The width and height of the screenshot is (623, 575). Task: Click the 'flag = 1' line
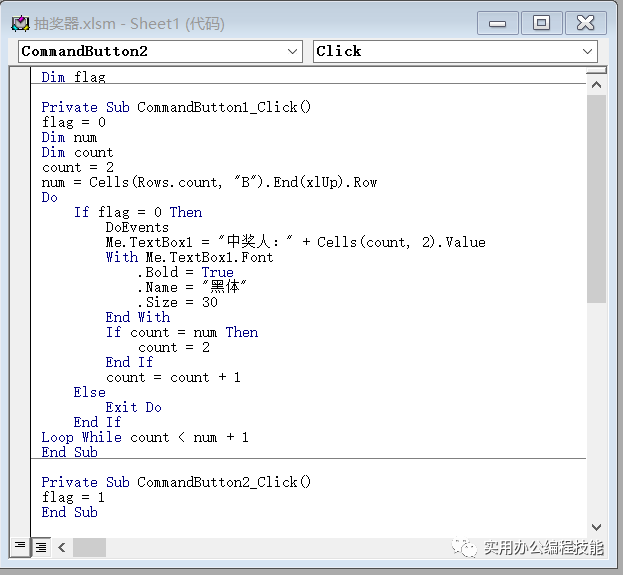74,497
